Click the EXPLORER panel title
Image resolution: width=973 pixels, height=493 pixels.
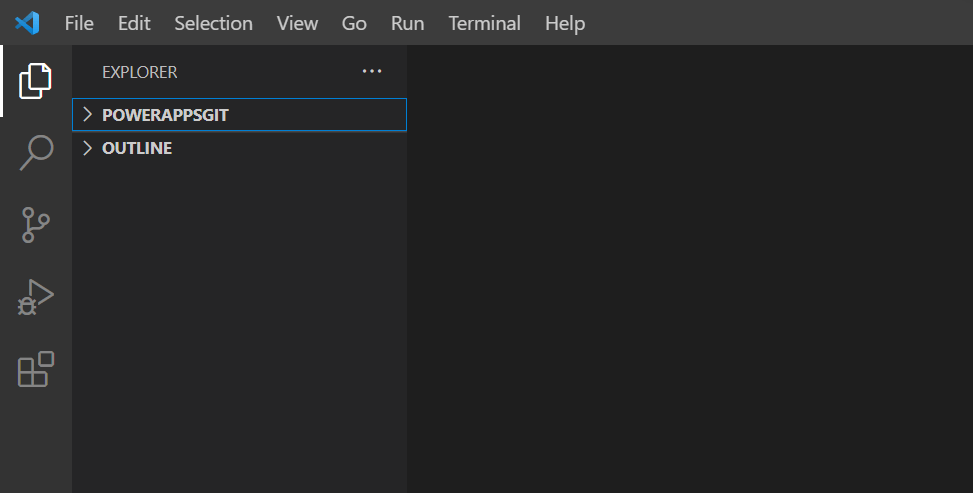[139, 72]
